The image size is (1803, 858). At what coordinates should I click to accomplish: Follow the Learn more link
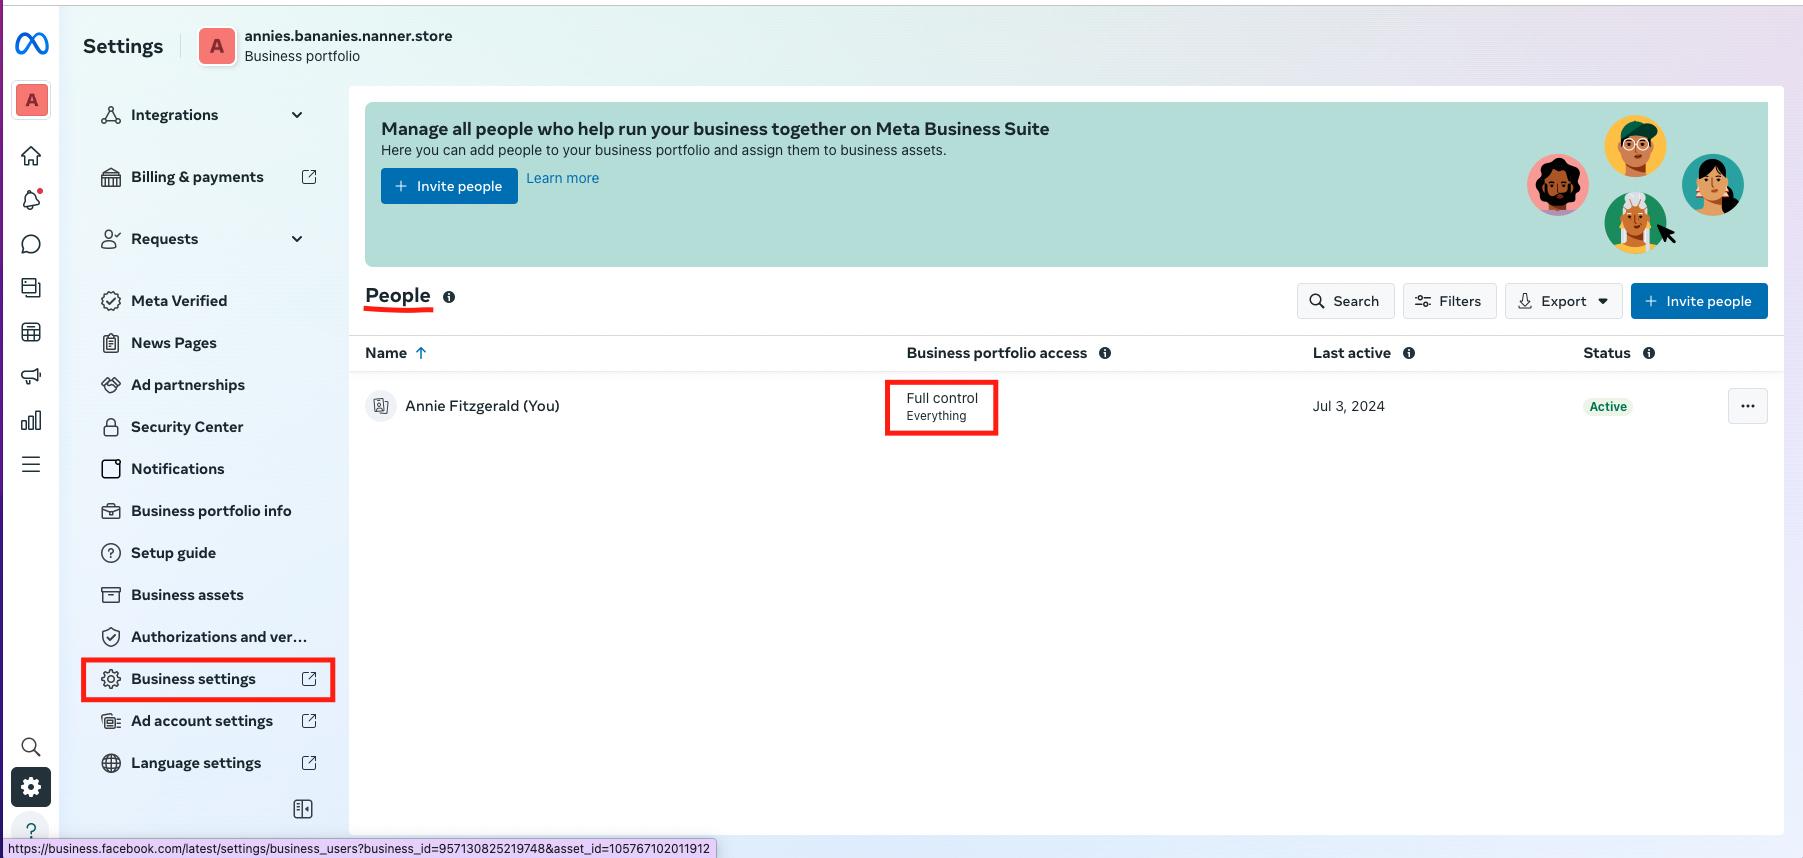[562, 178]
